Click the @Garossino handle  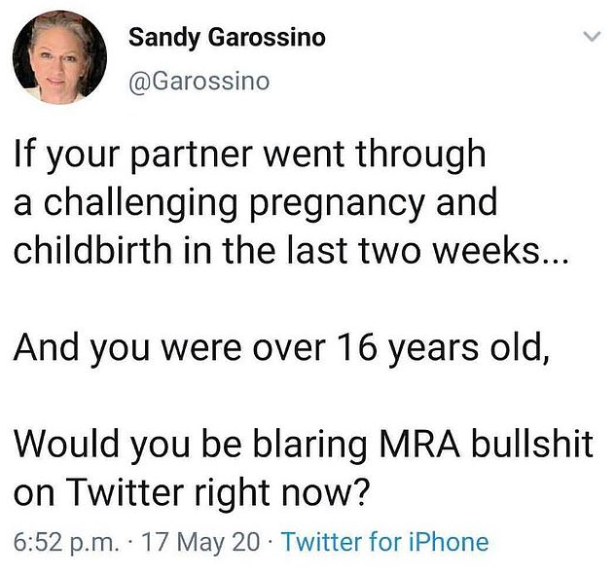pos(198,82)
